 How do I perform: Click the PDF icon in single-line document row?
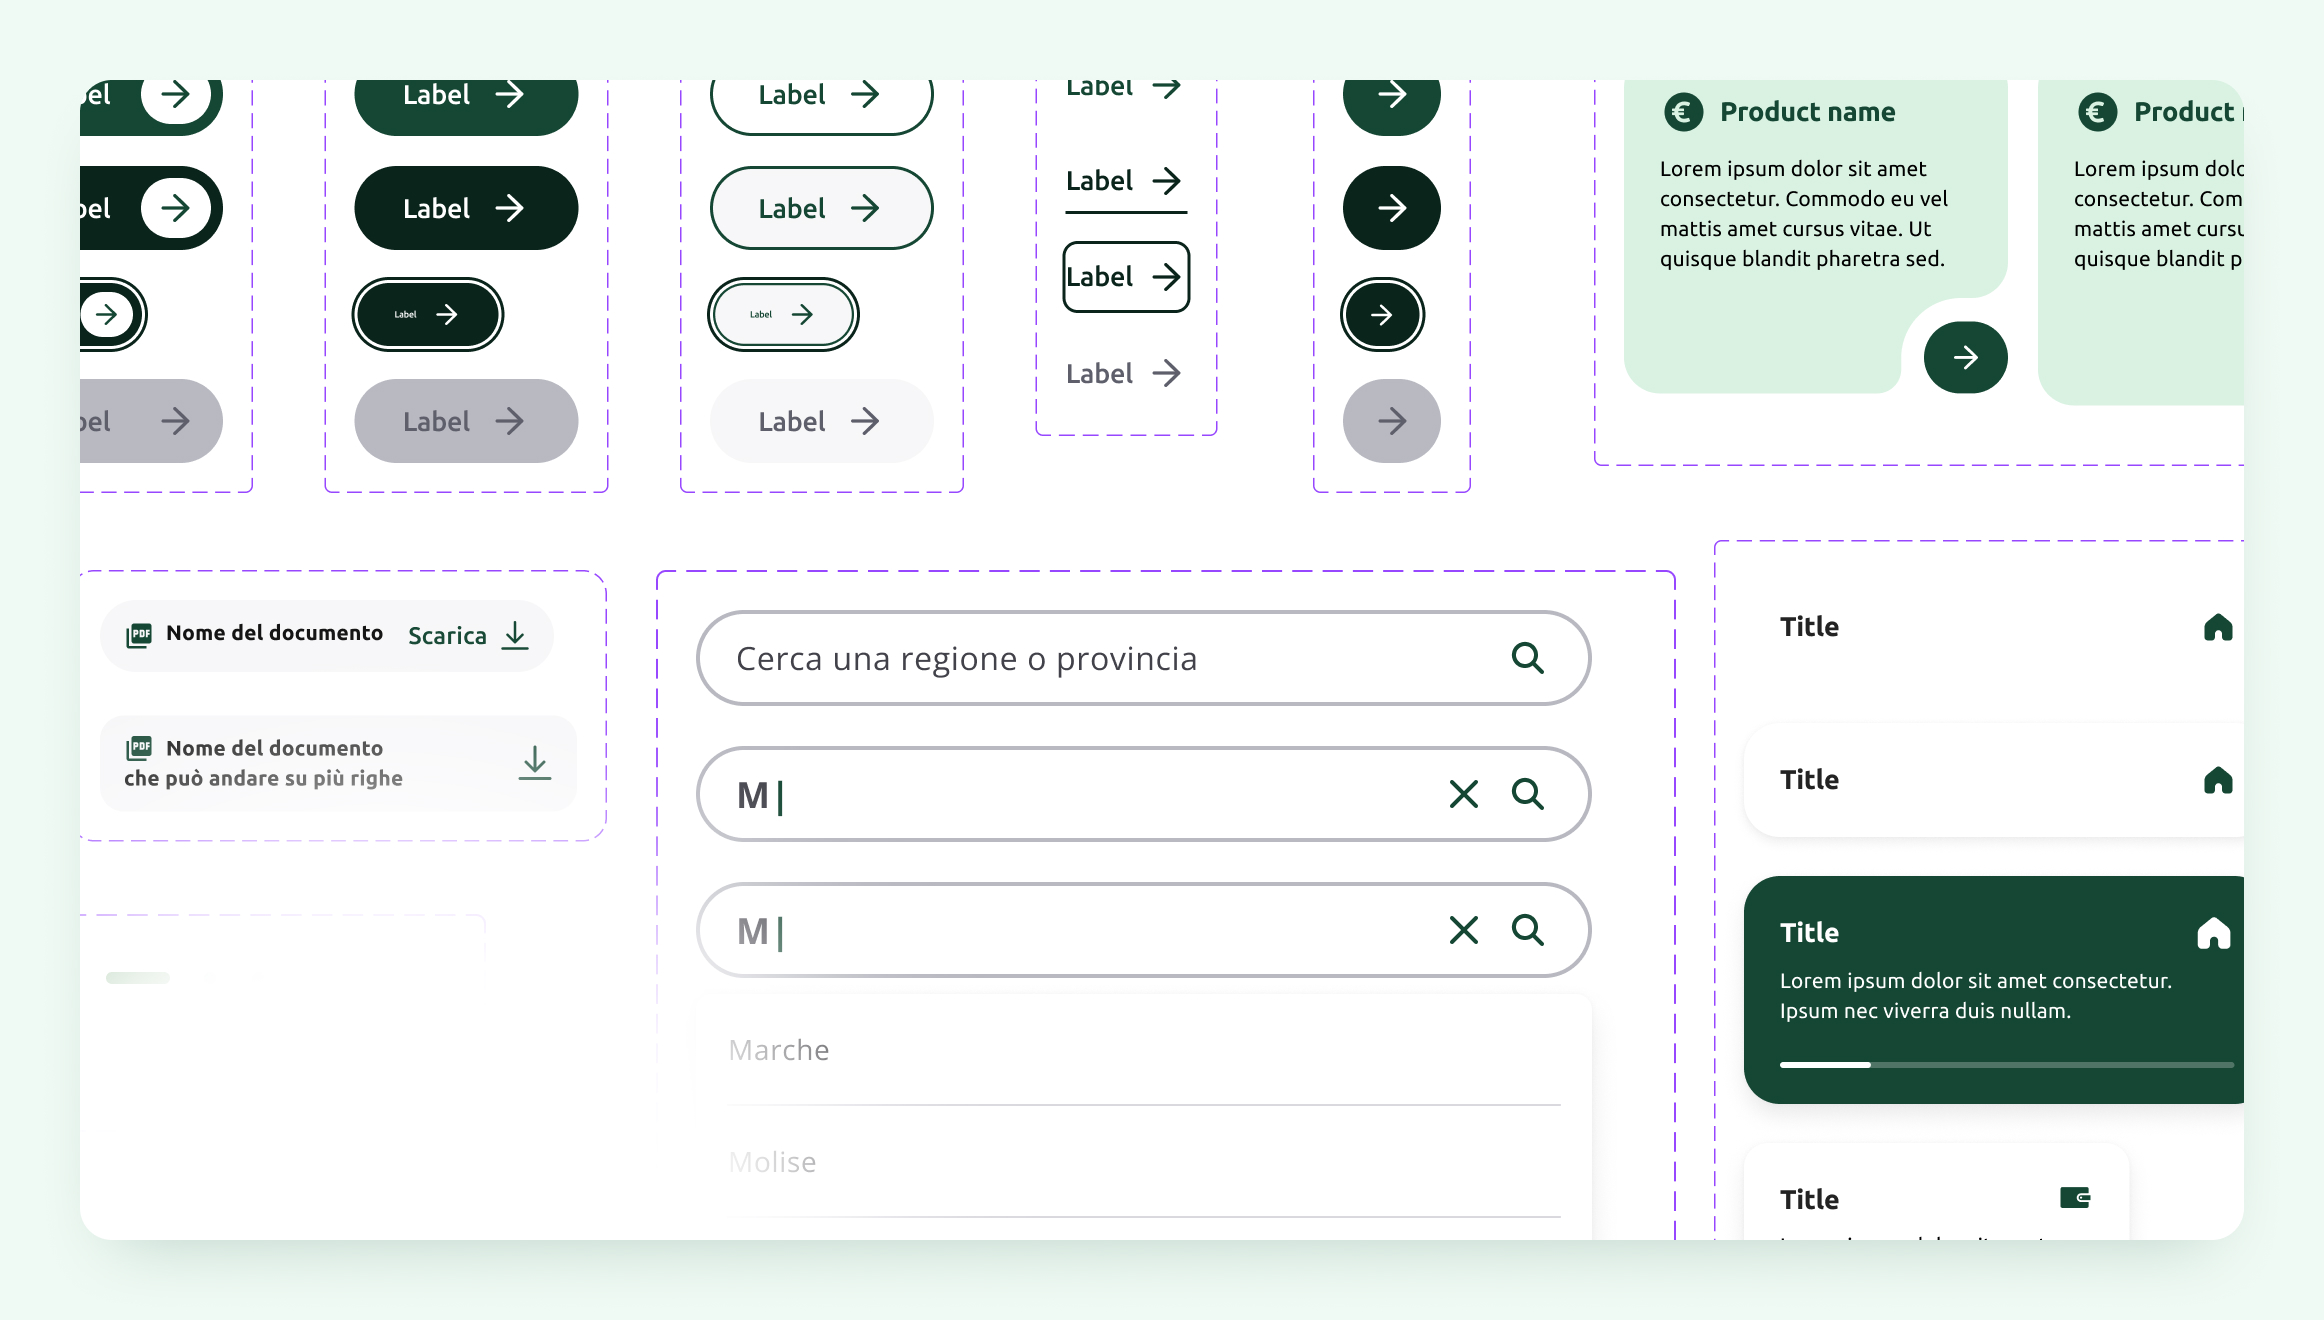pos(139,635)
